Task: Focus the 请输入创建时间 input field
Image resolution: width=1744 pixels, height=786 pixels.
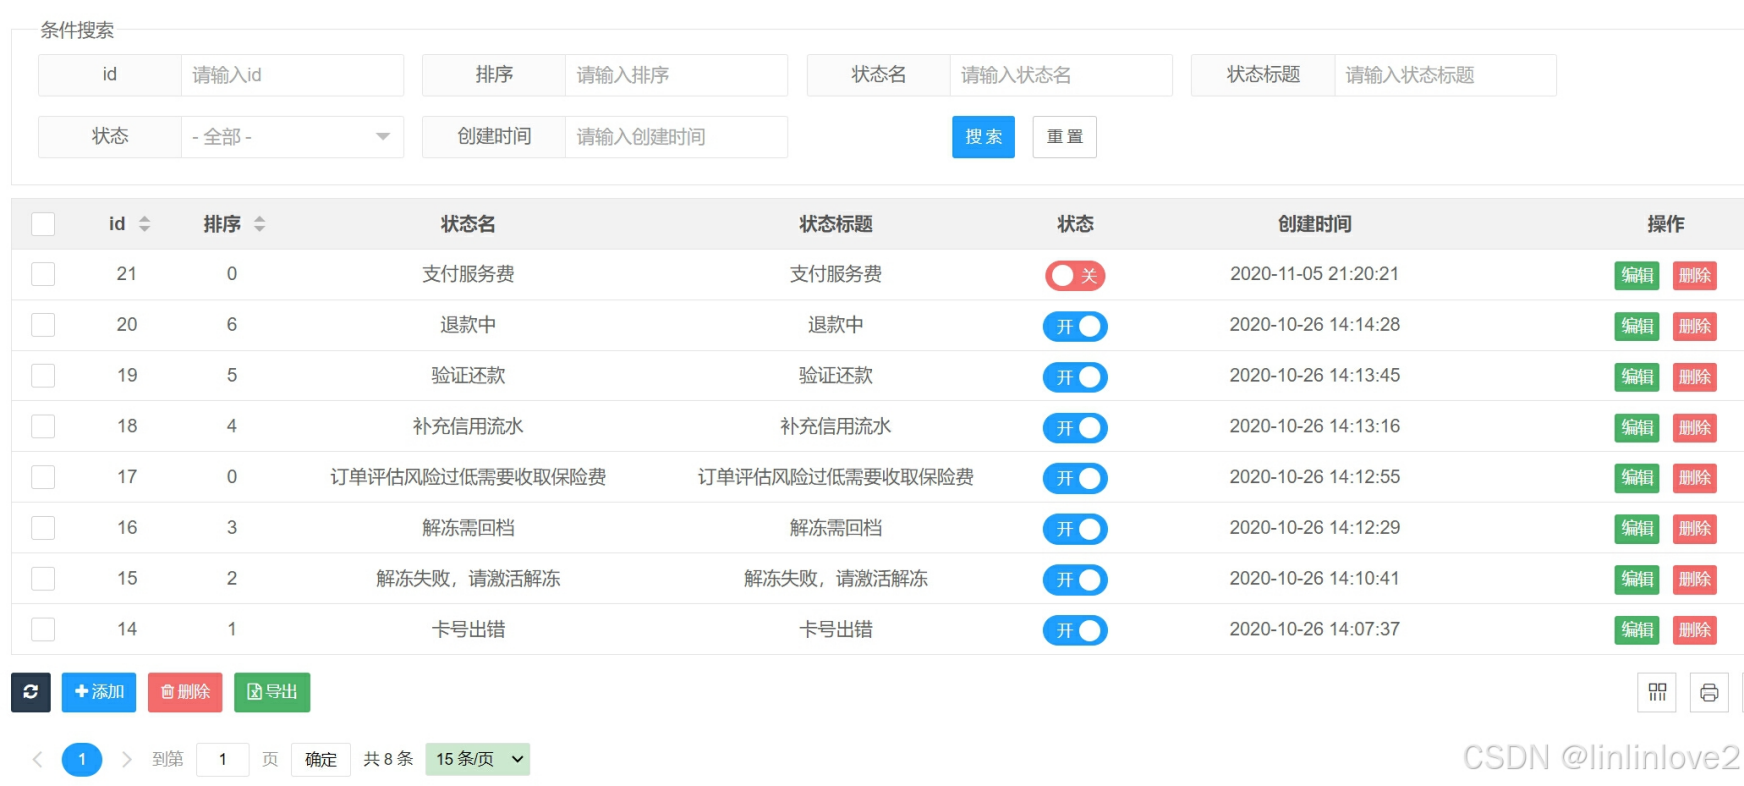Action: (x=676, y=137)
